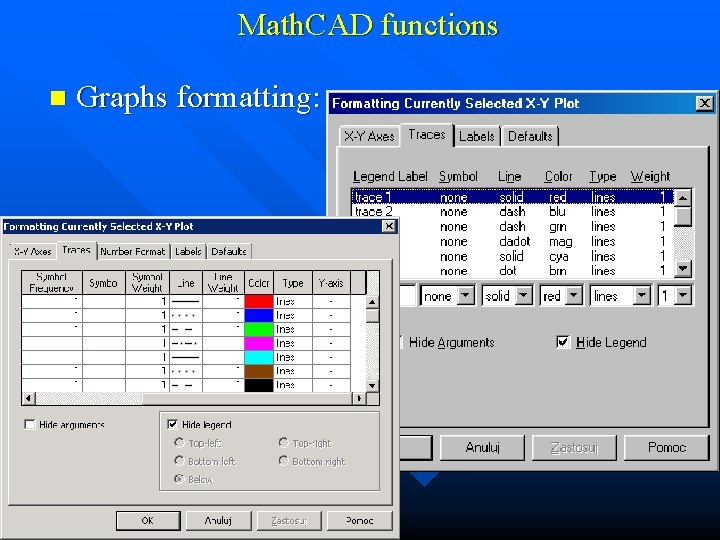Click Anuluj button in back dialog

[x=482, y=448]
